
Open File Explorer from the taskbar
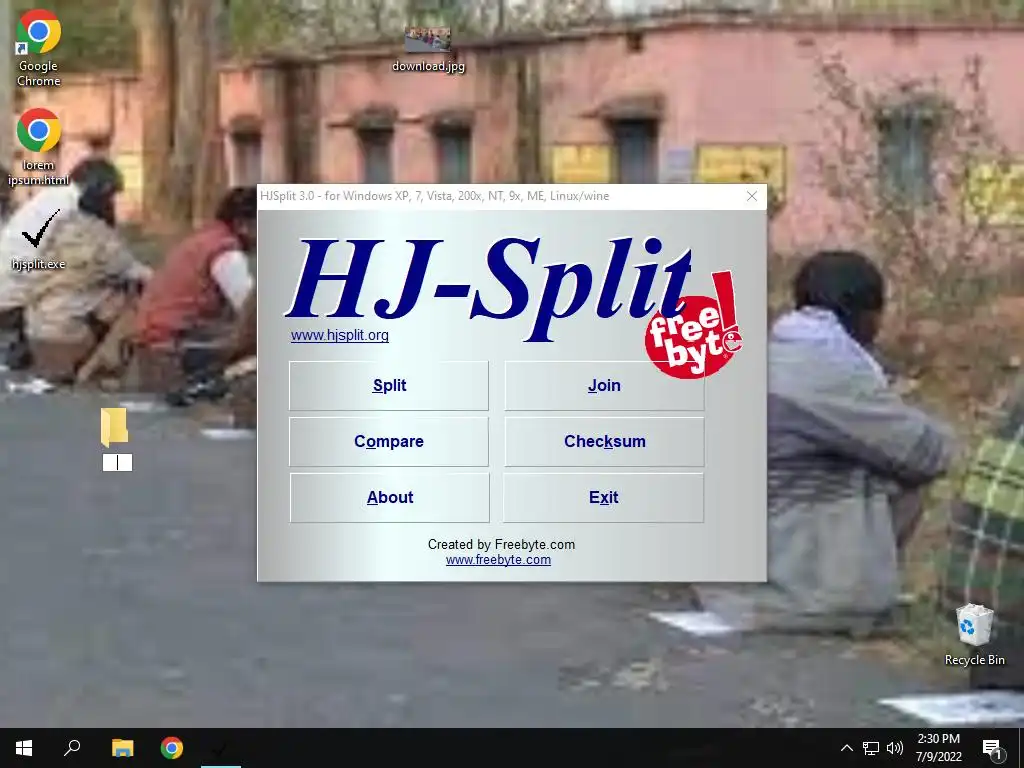pyautogui.click(x=122, y=748)
